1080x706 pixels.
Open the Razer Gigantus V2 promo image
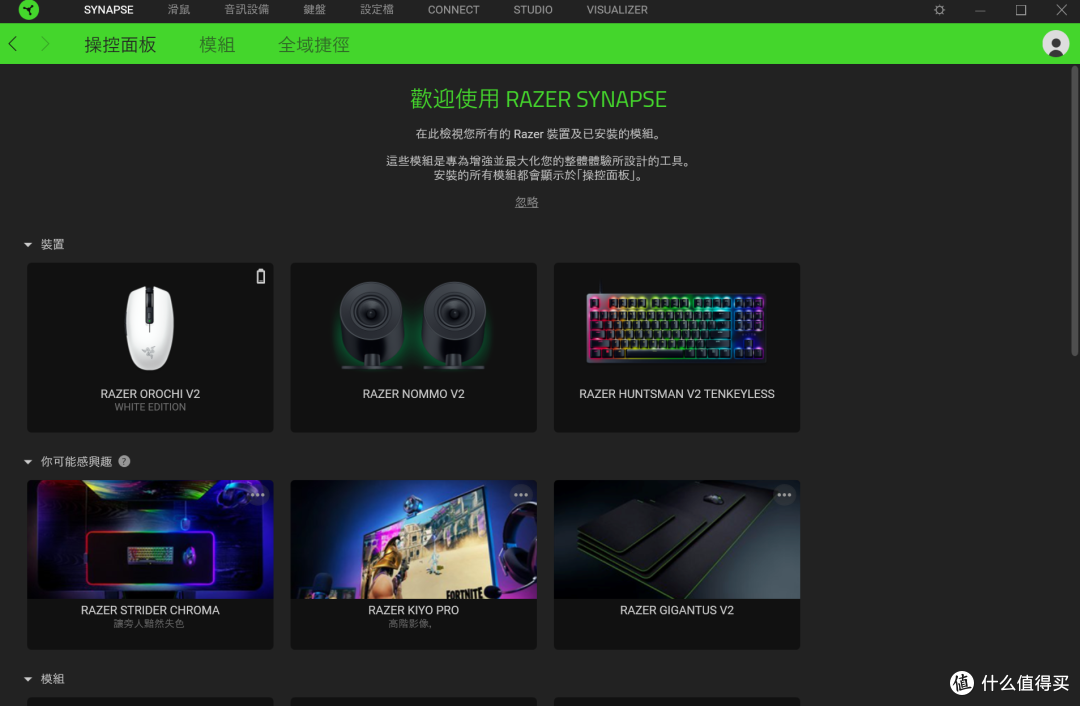[676, 539]
